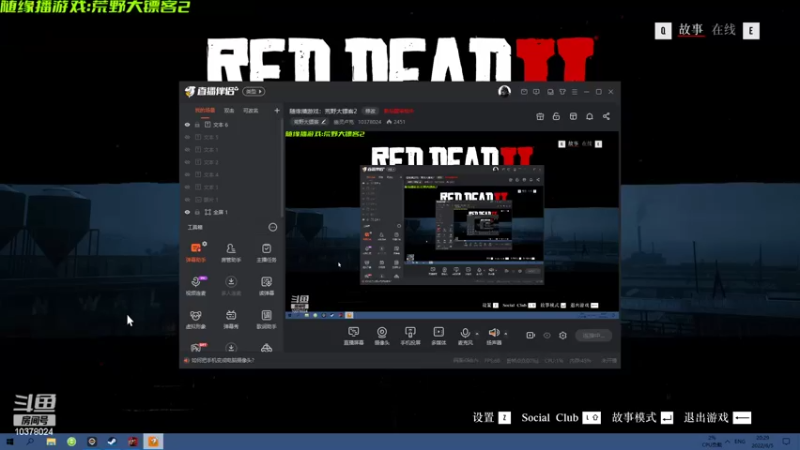Click the shirt skin icon in title bar
Screen dimensions: 800x450
point(562,92)
